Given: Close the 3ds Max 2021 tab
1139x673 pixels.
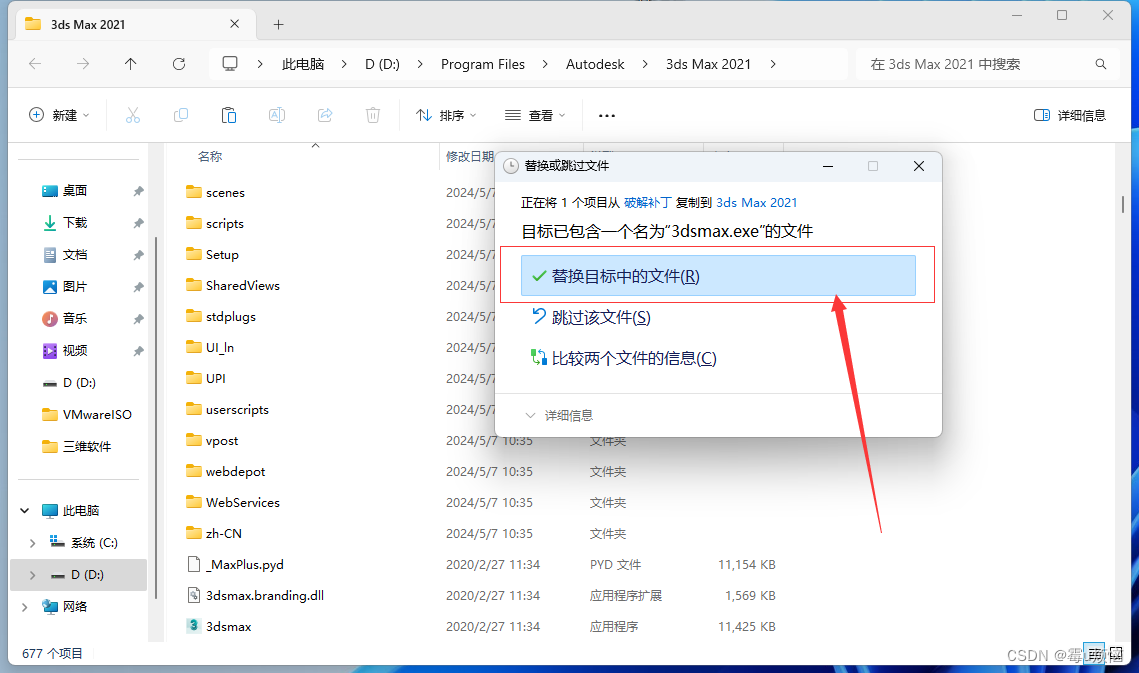Looking at the screenshot, I should pyautogui.click(x=235, y=24).
